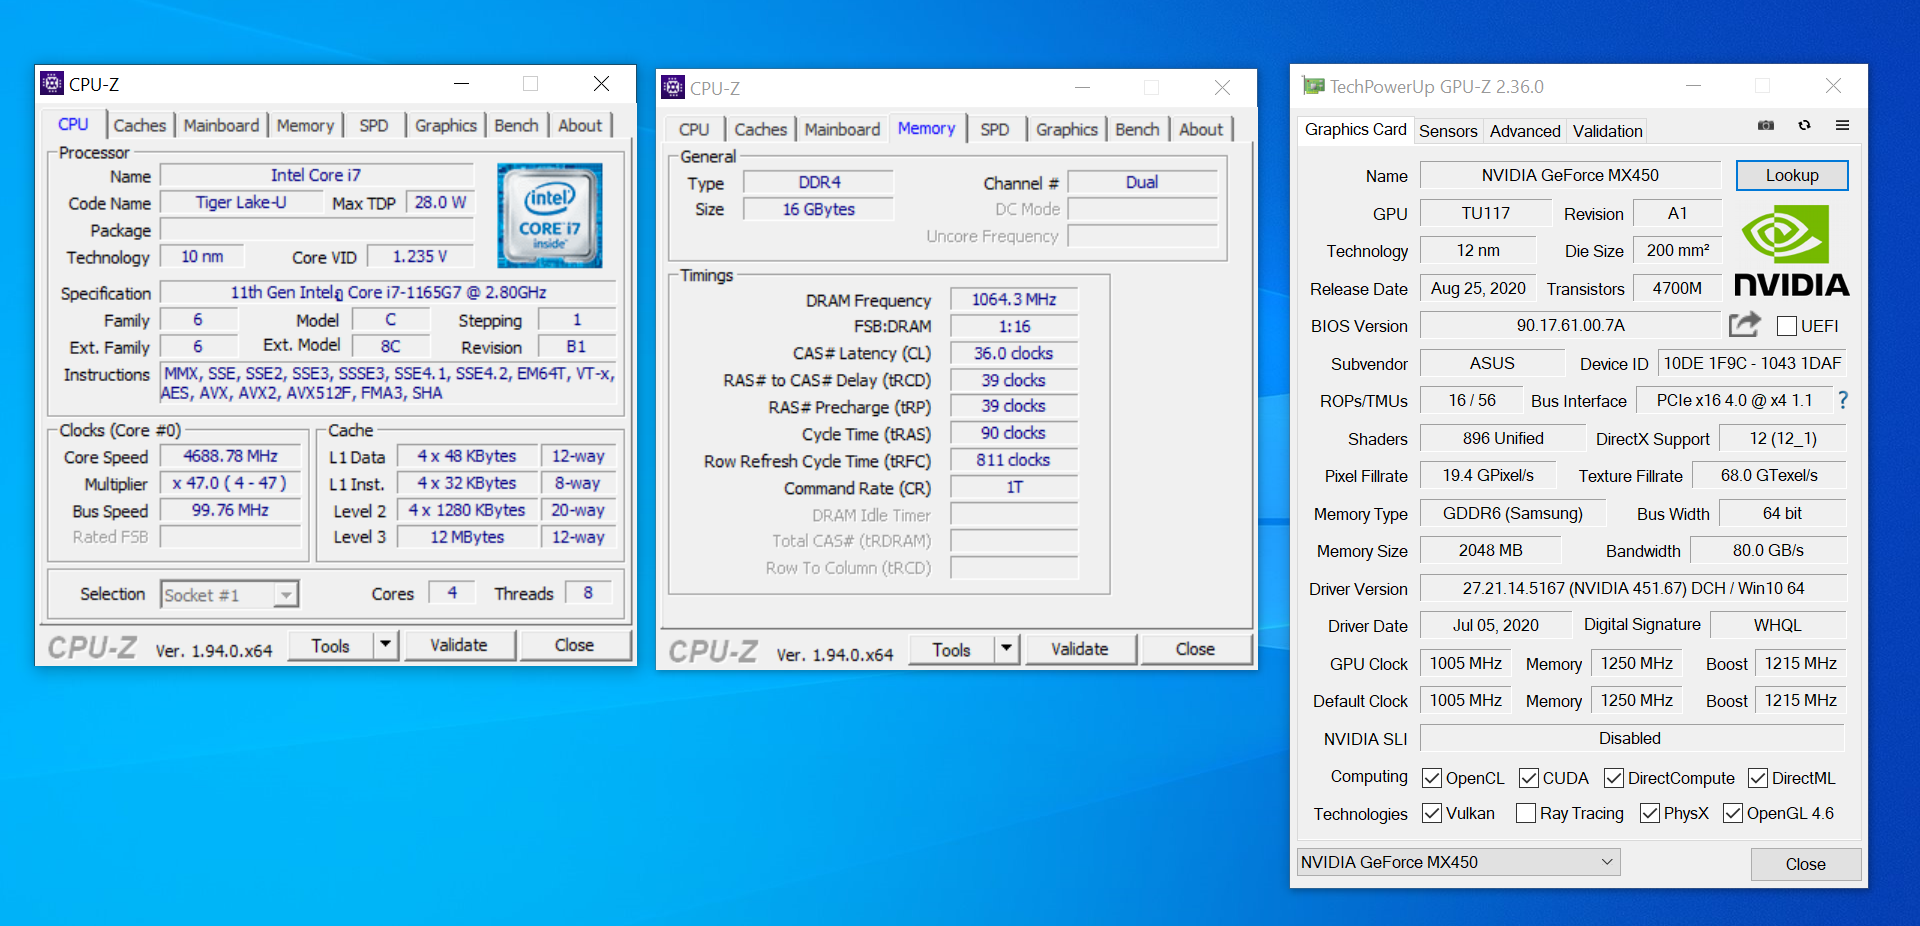The height and width of the screenshot is (926, 1920).
Task: Toggle CUDA checkbox
Action: (1529, 778)
